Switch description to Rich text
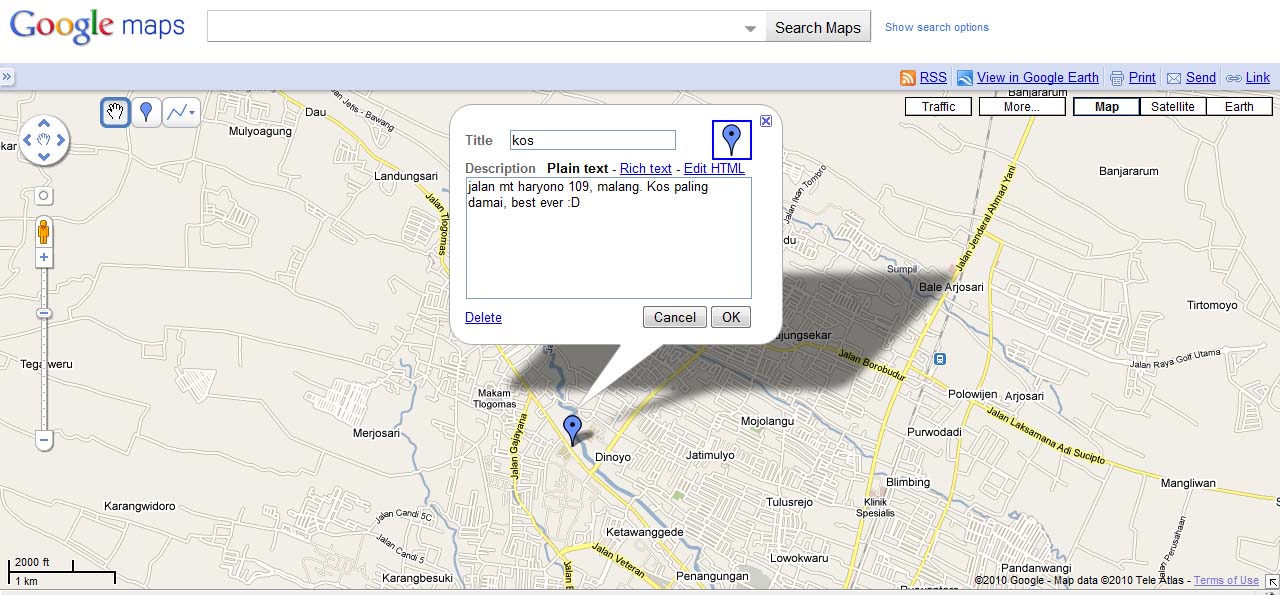This screenshot has width=1280, height=595. [x=646, y=168]
